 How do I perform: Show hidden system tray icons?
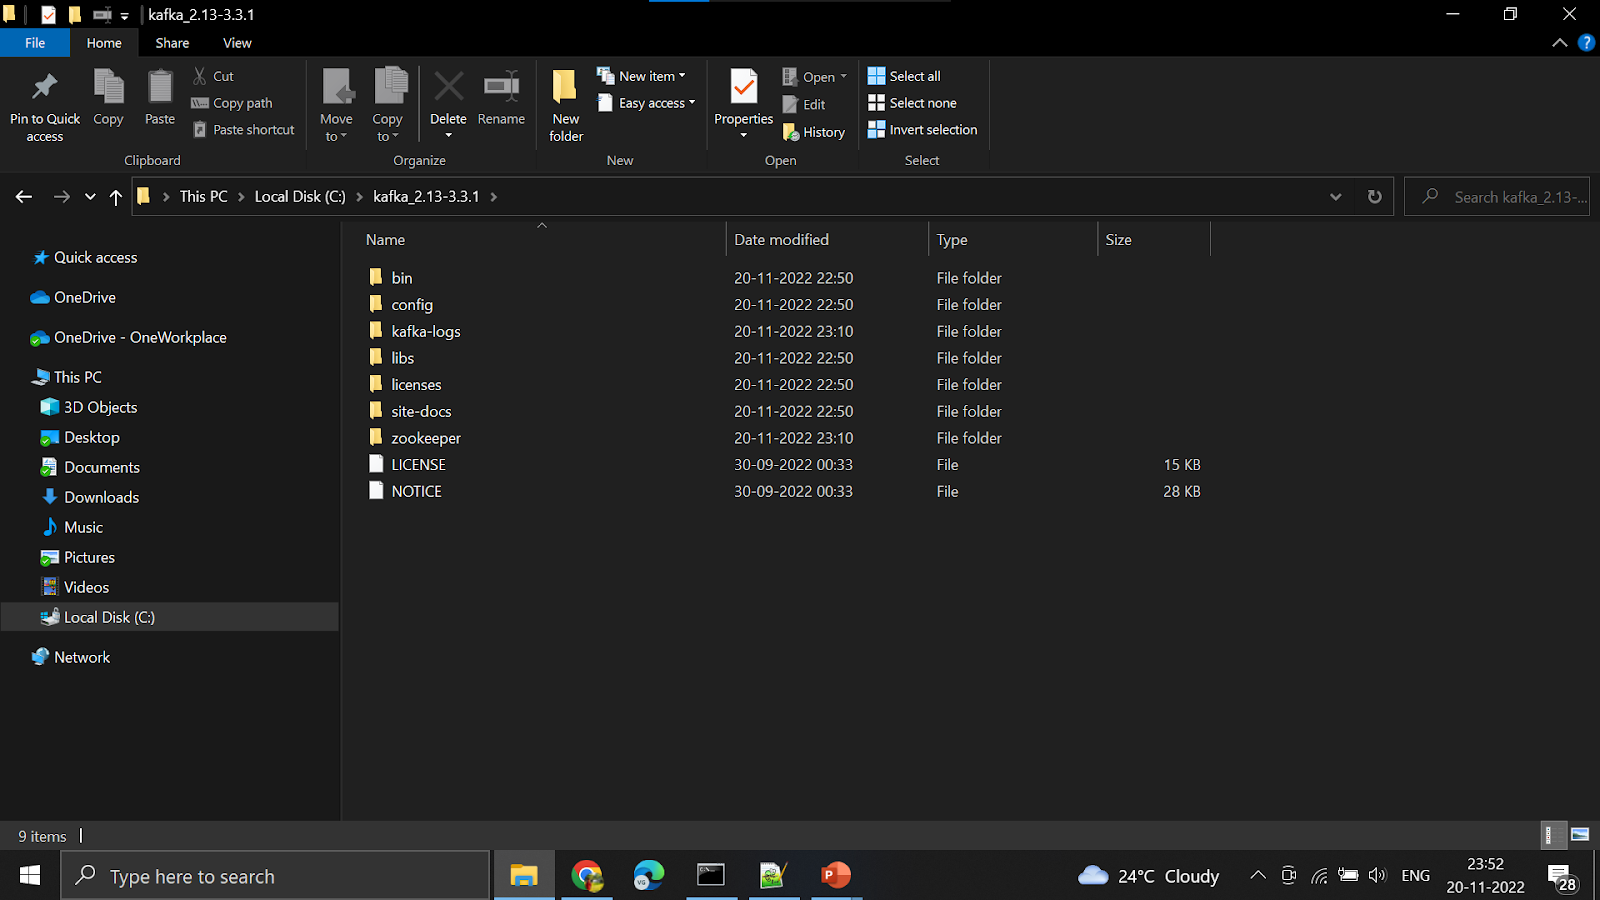tap(1258, 876)
